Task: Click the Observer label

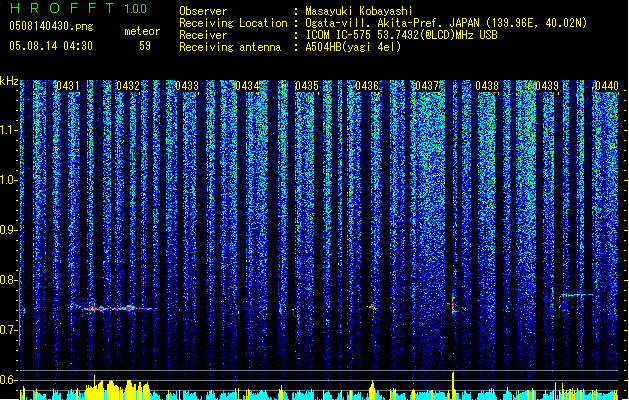Action: click(x=203, y=11)
